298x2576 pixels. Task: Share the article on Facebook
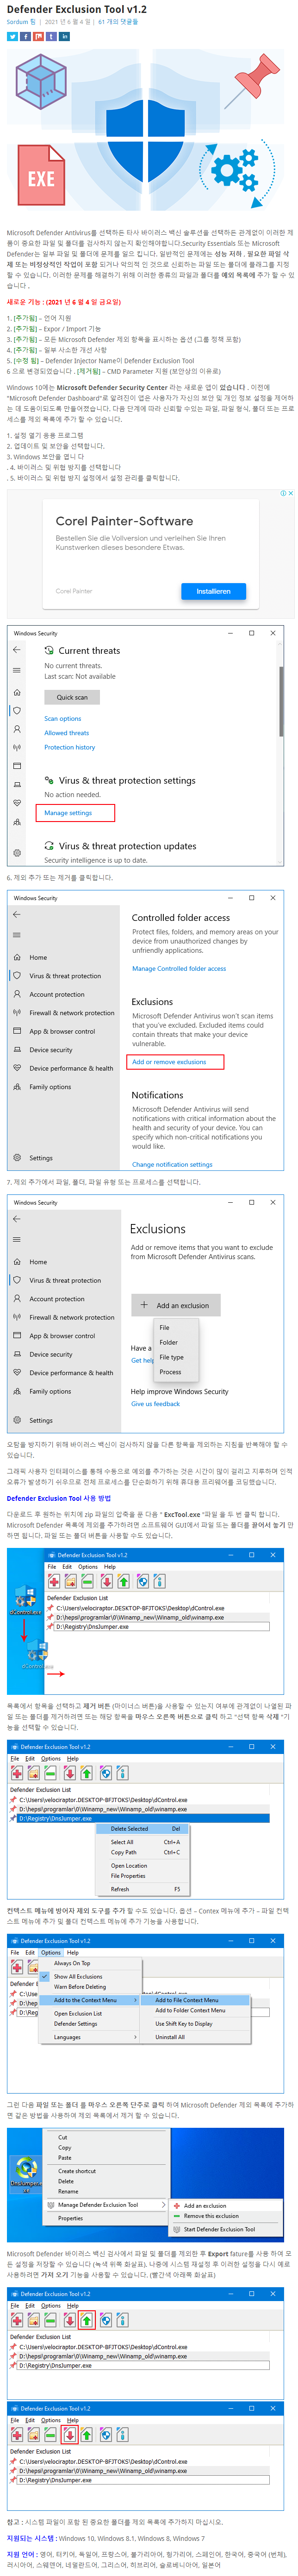click(x=25, y=36)
